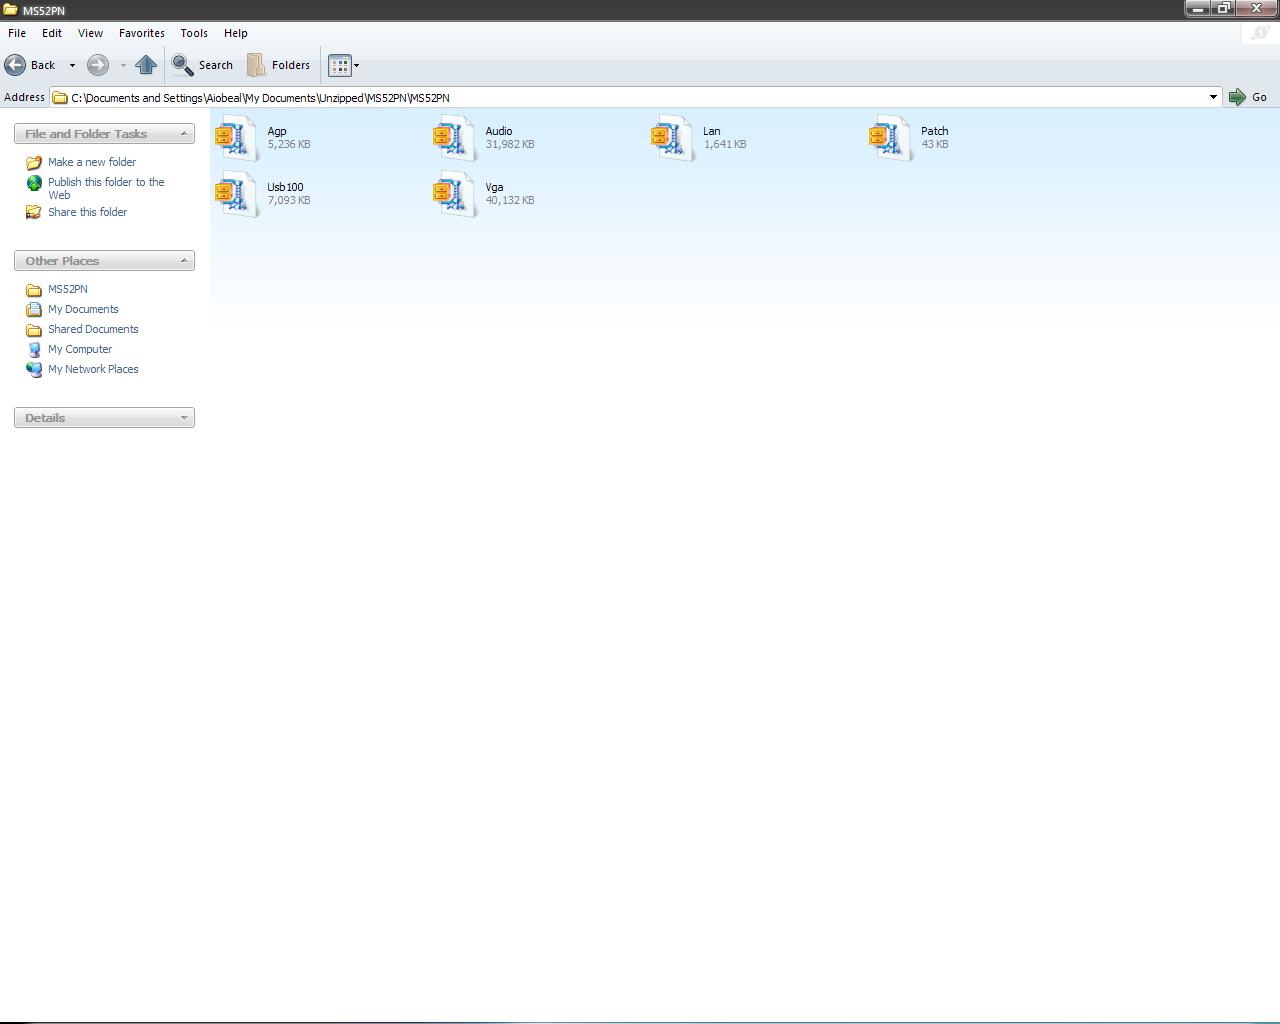This screenshot has height=1024, width=1280.
Task: Click Make a new folder link
Action: coord(92,162)
